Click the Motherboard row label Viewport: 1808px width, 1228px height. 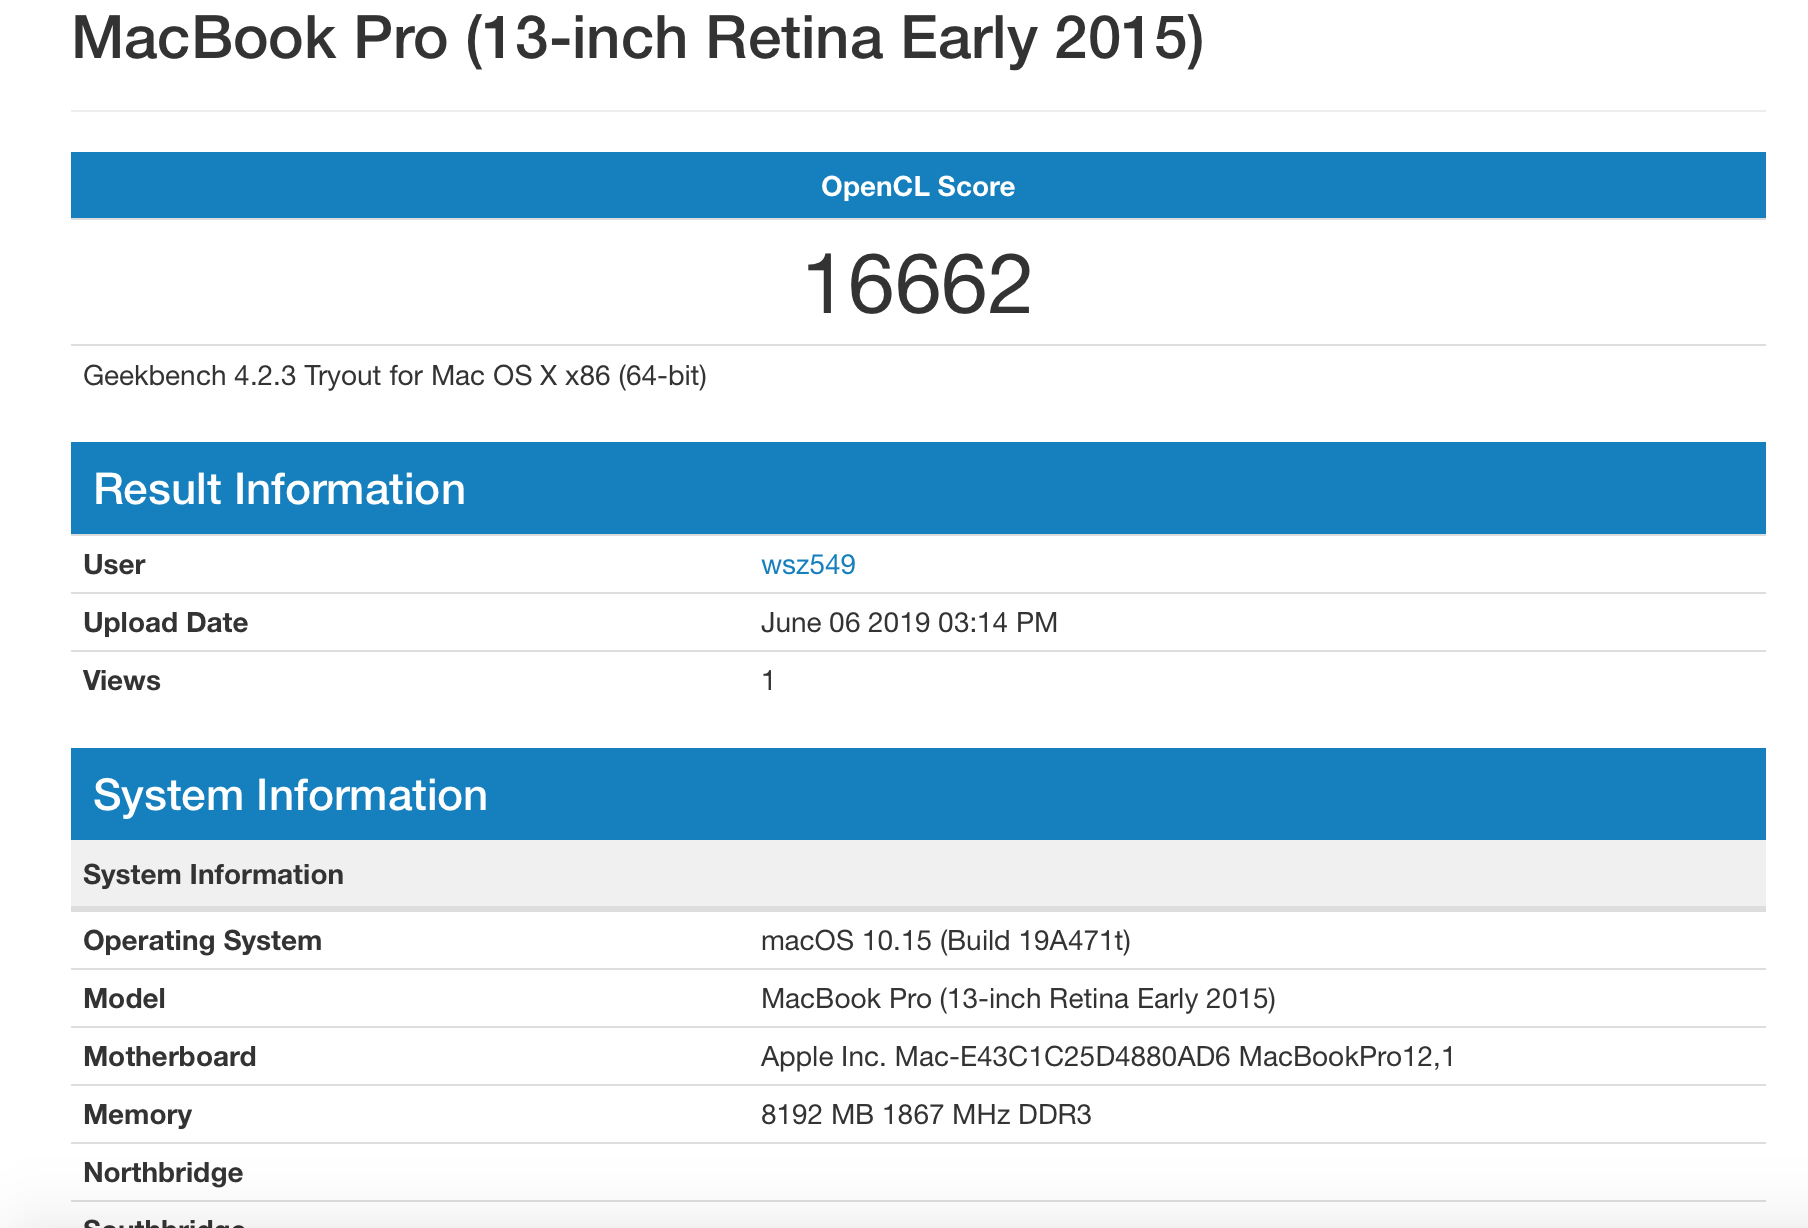(170, 1057)
